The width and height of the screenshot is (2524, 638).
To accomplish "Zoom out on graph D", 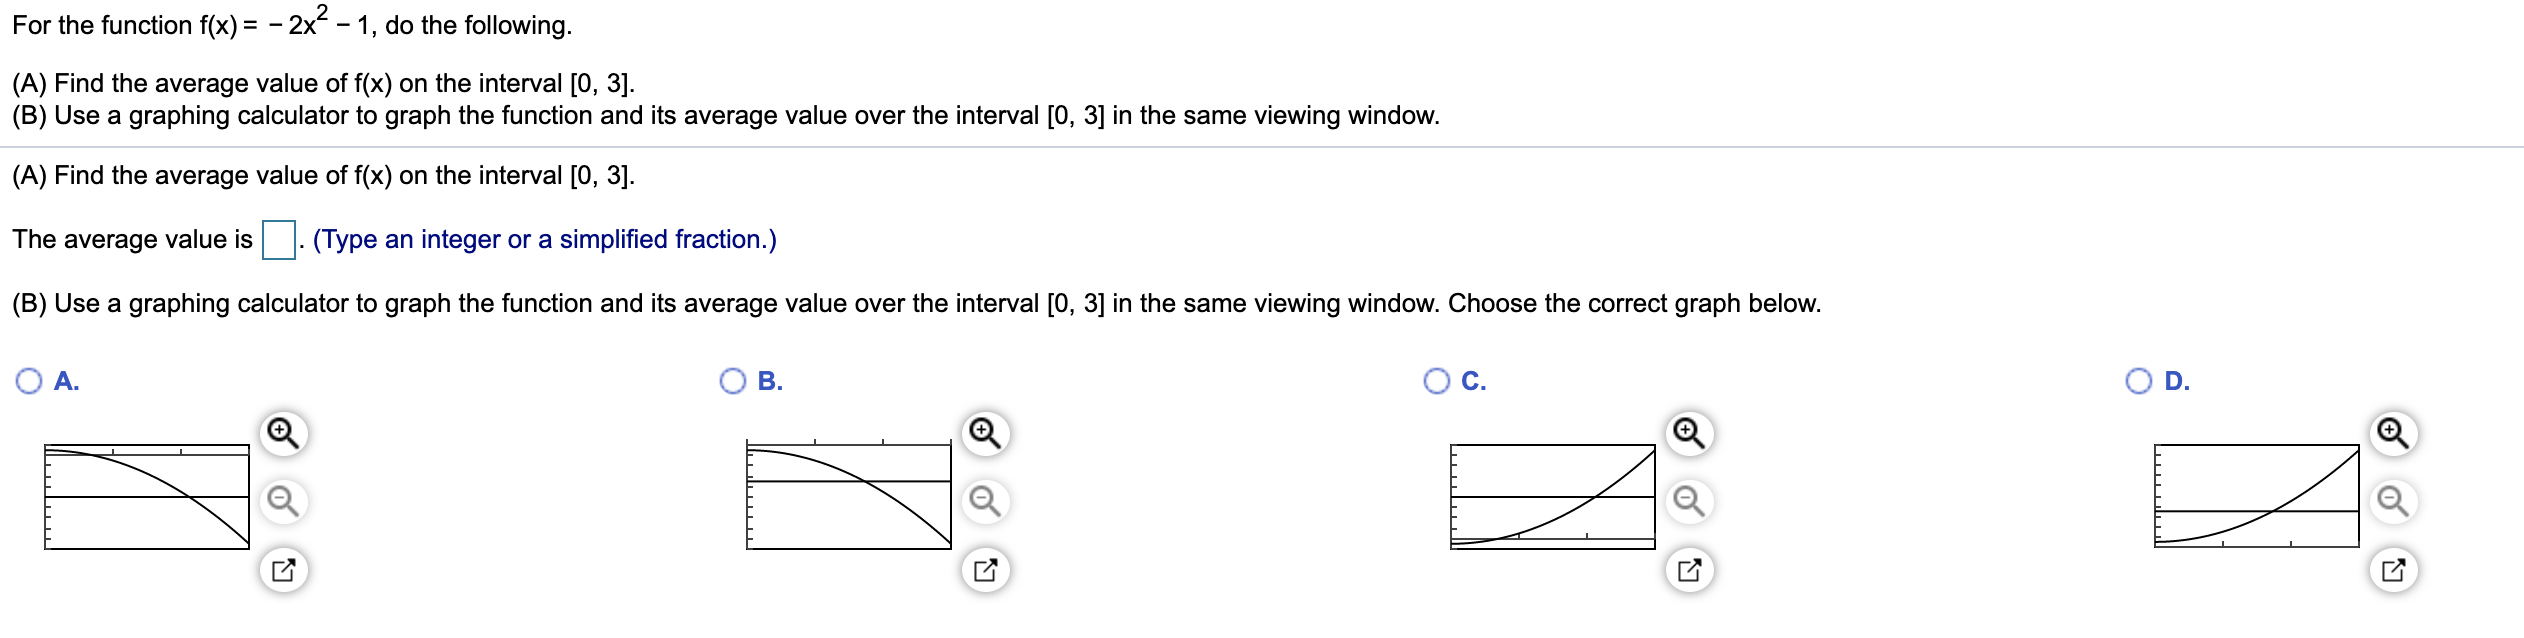I will 2394,501.
